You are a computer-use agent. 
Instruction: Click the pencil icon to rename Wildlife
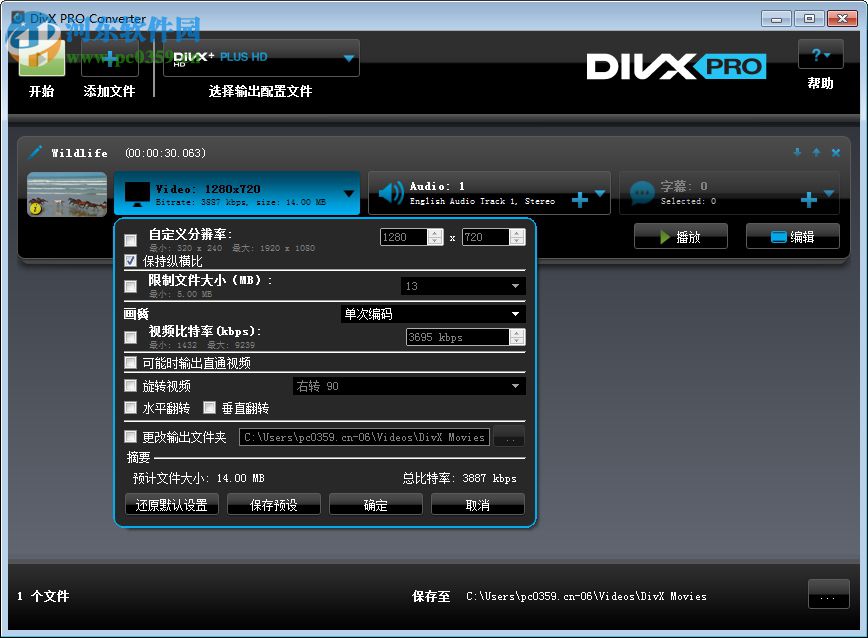(x=35, y=152)
